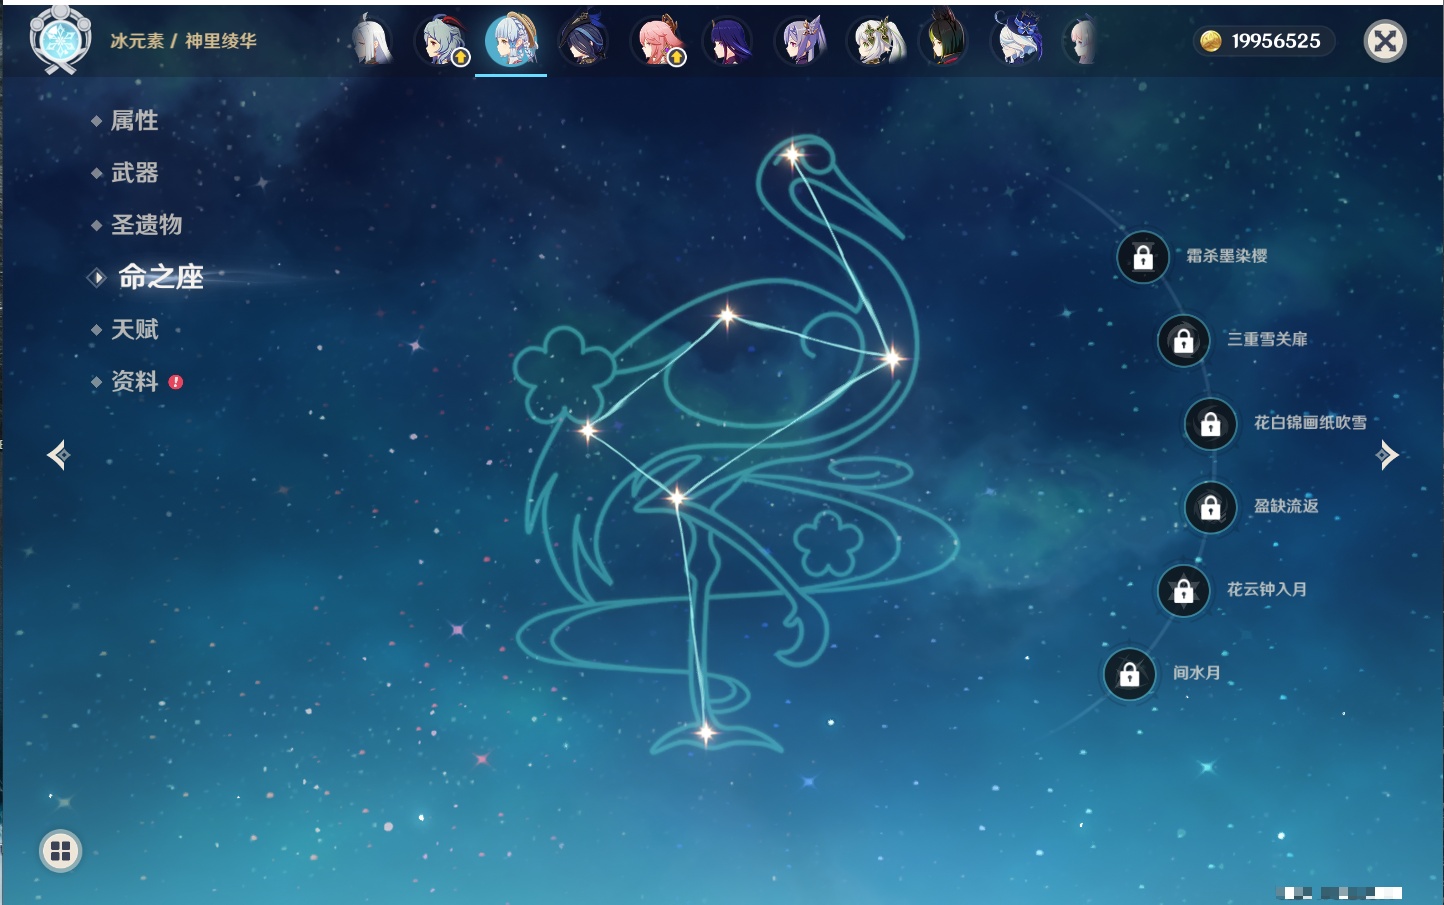Click the star at the crane's foot
This screenshot has width=1444, height=905.
click(705, 733)
